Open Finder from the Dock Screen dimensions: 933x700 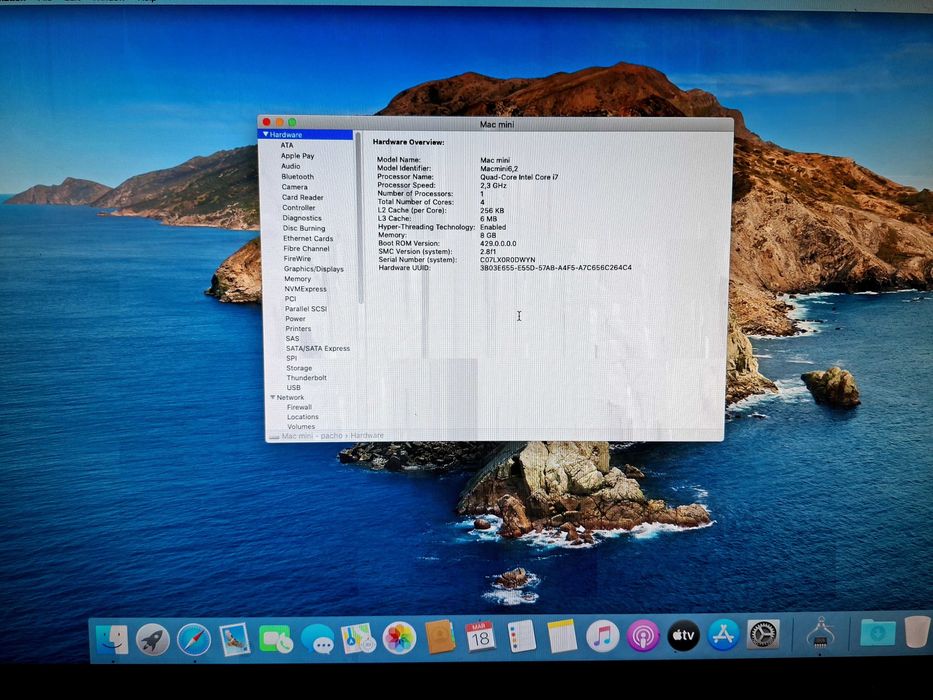tap(112, 640)
